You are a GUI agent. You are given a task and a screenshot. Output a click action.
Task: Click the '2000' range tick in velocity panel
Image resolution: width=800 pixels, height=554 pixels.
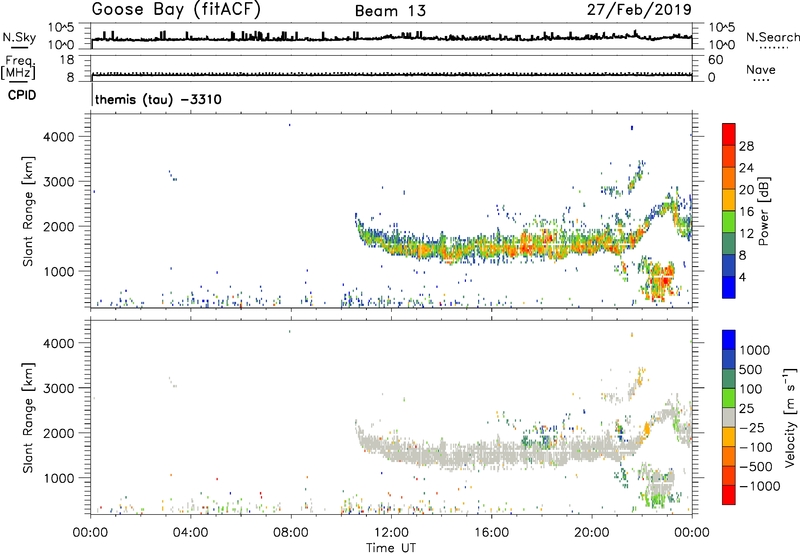pyautogui.click(x=58, y=433)
